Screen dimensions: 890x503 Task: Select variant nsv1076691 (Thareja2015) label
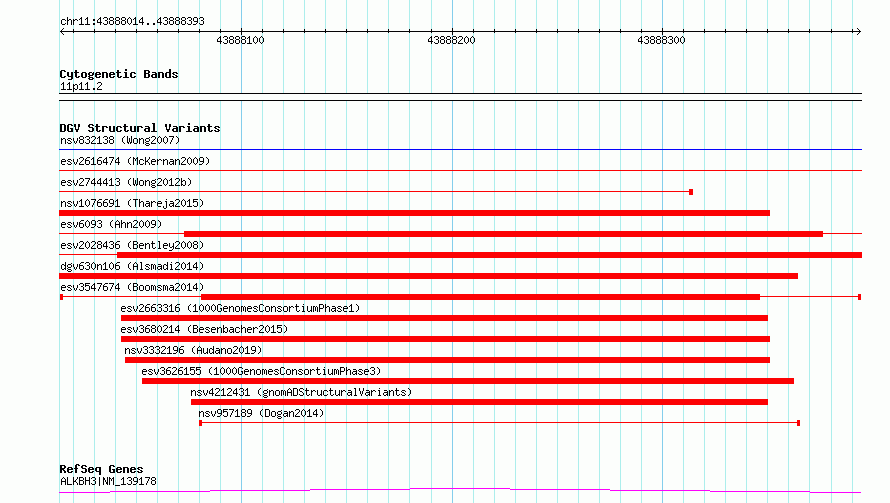click(x=132, y=203)
